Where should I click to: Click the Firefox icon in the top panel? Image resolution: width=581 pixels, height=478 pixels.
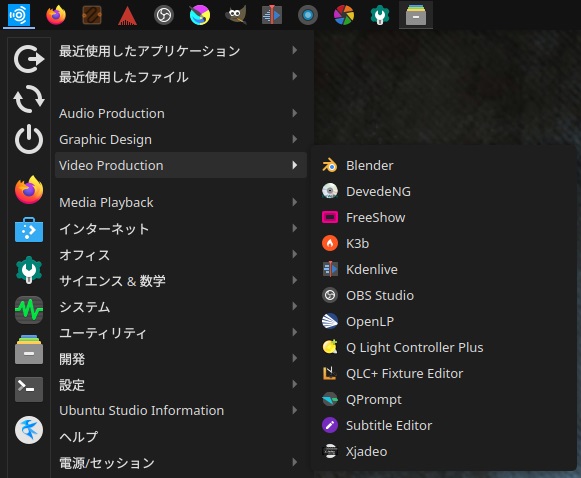click(56, 15)
